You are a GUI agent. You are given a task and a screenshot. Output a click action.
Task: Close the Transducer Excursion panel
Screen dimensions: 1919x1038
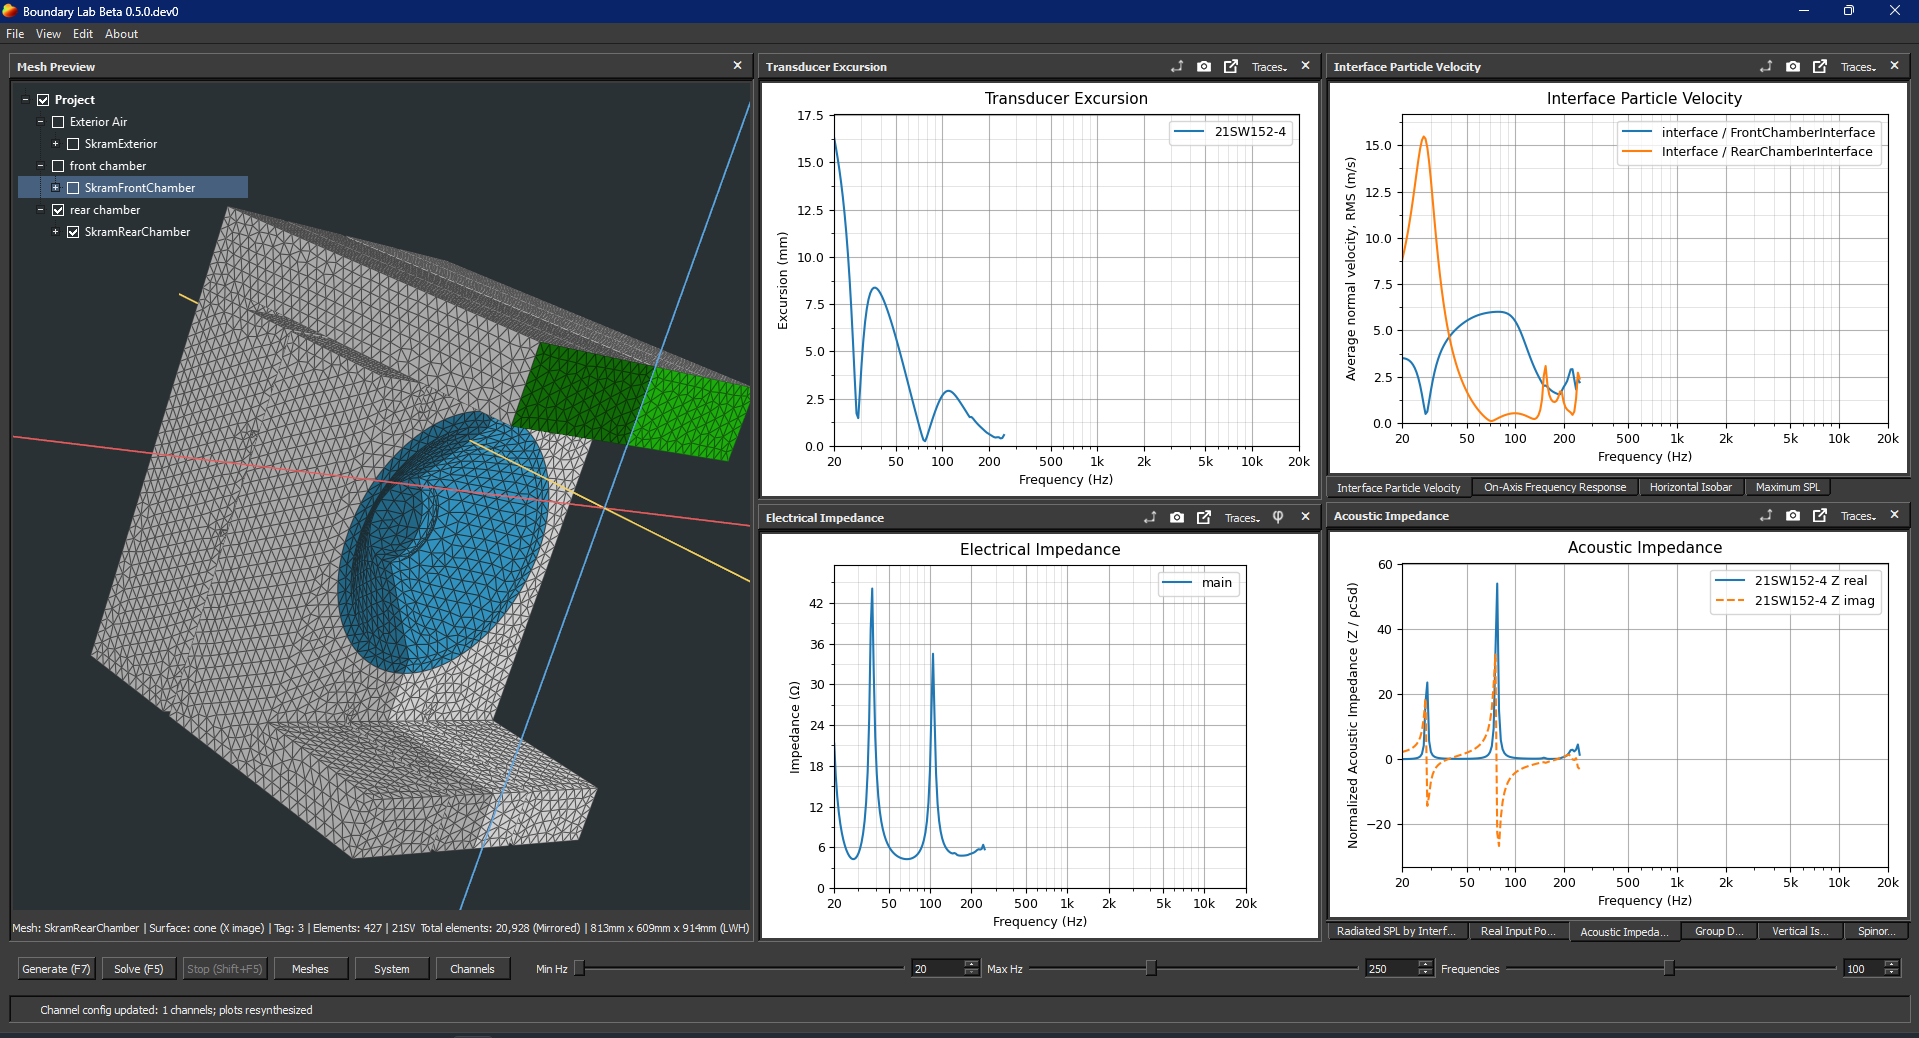[1305, 66]
